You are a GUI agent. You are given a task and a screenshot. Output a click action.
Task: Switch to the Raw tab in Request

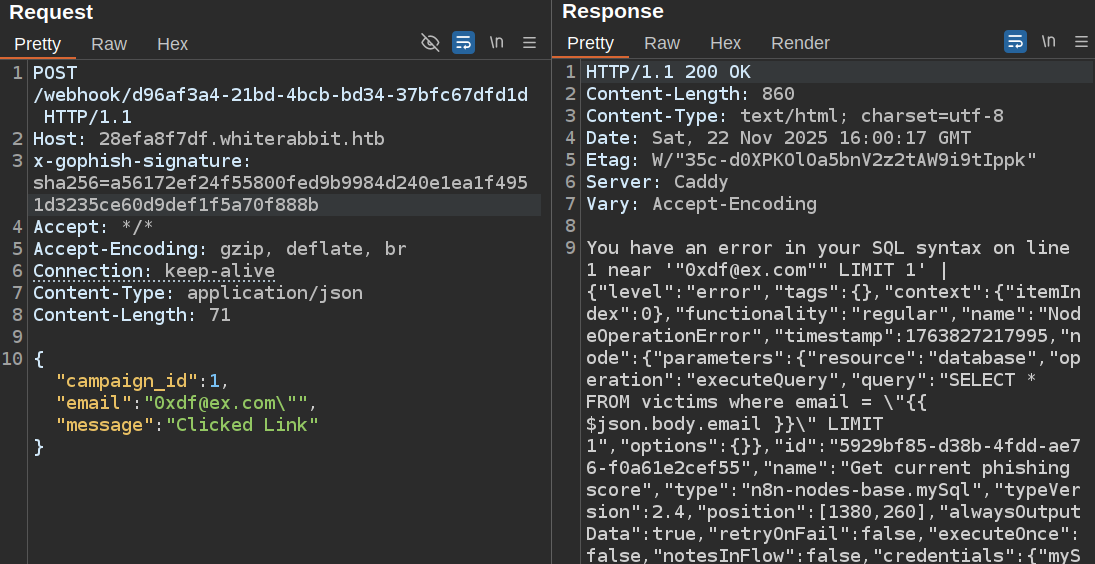[109, 44]
